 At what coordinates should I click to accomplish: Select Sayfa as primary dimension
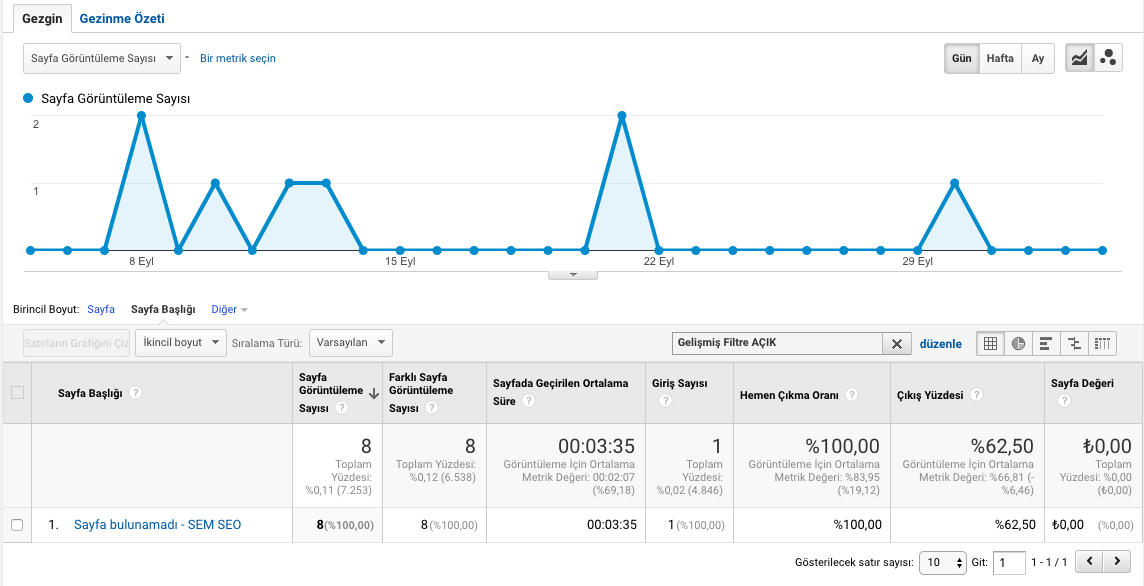click(x=101, y=309)
